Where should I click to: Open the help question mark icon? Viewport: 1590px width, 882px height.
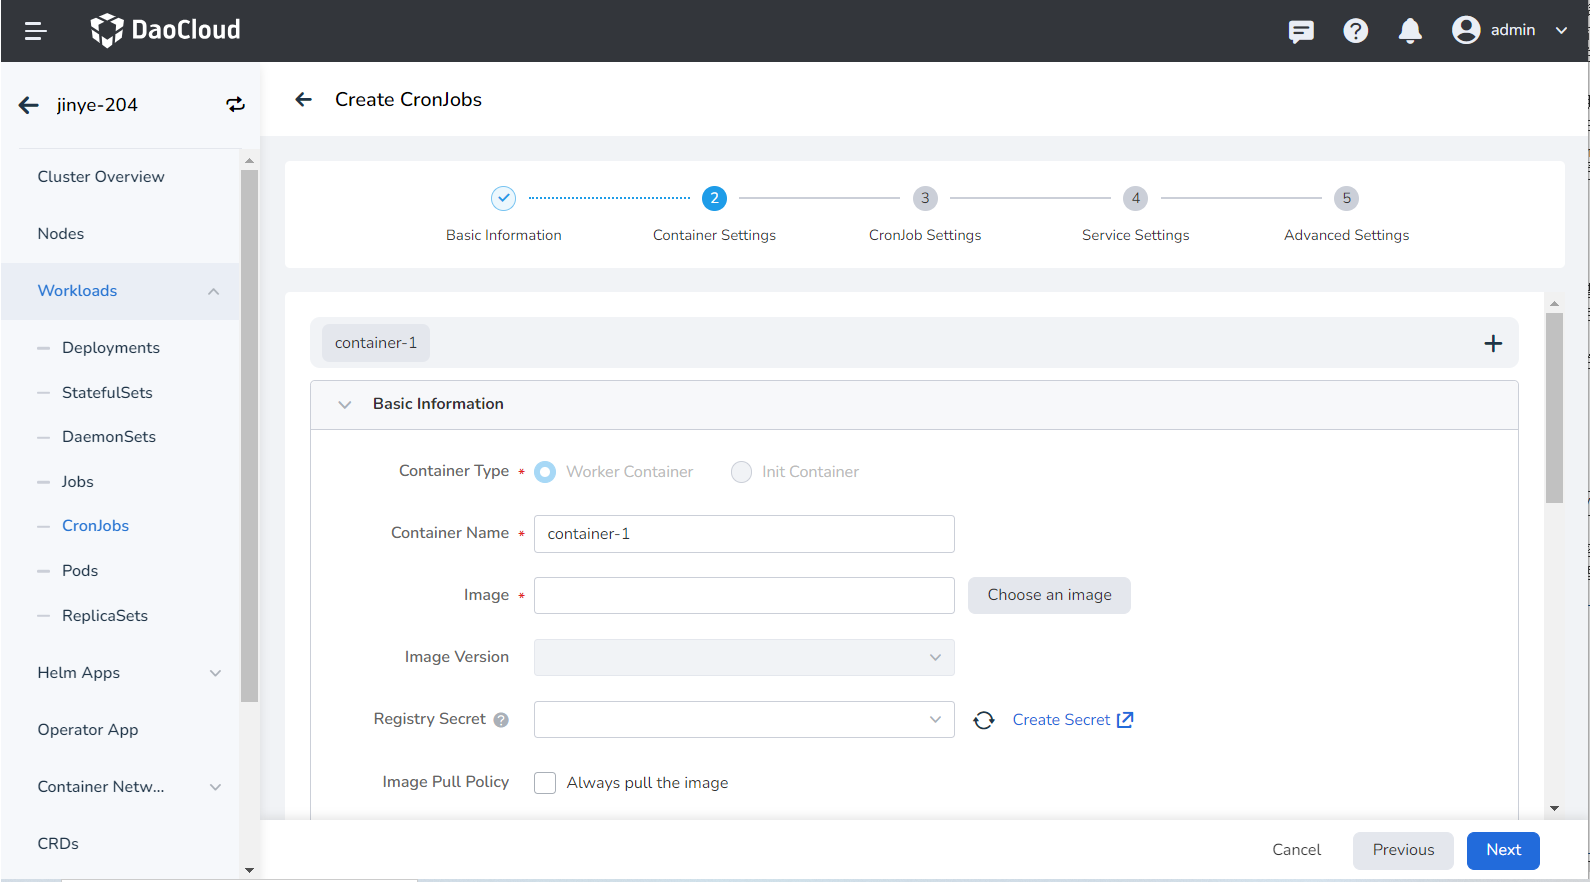click(1355, 31)
